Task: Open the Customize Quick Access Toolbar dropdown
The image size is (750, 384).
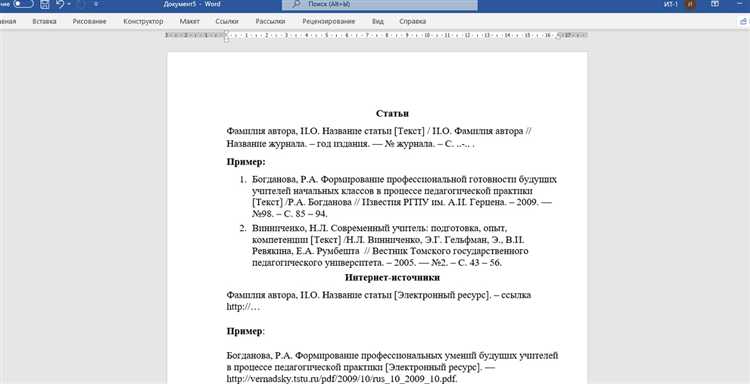Action: pos(96,4)
